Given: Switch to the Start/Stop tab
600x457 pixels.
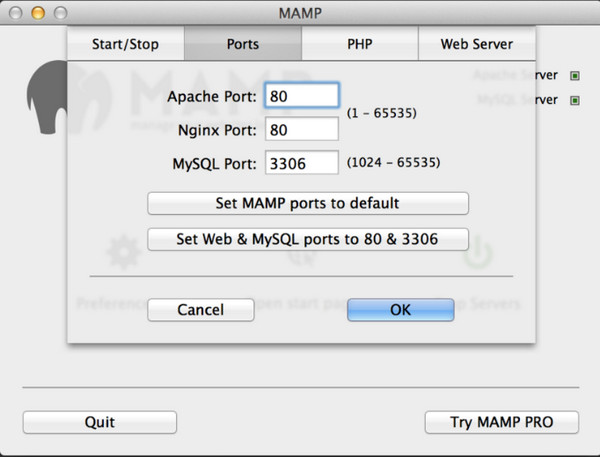Looking at the screenshot, I should point(126,44).
